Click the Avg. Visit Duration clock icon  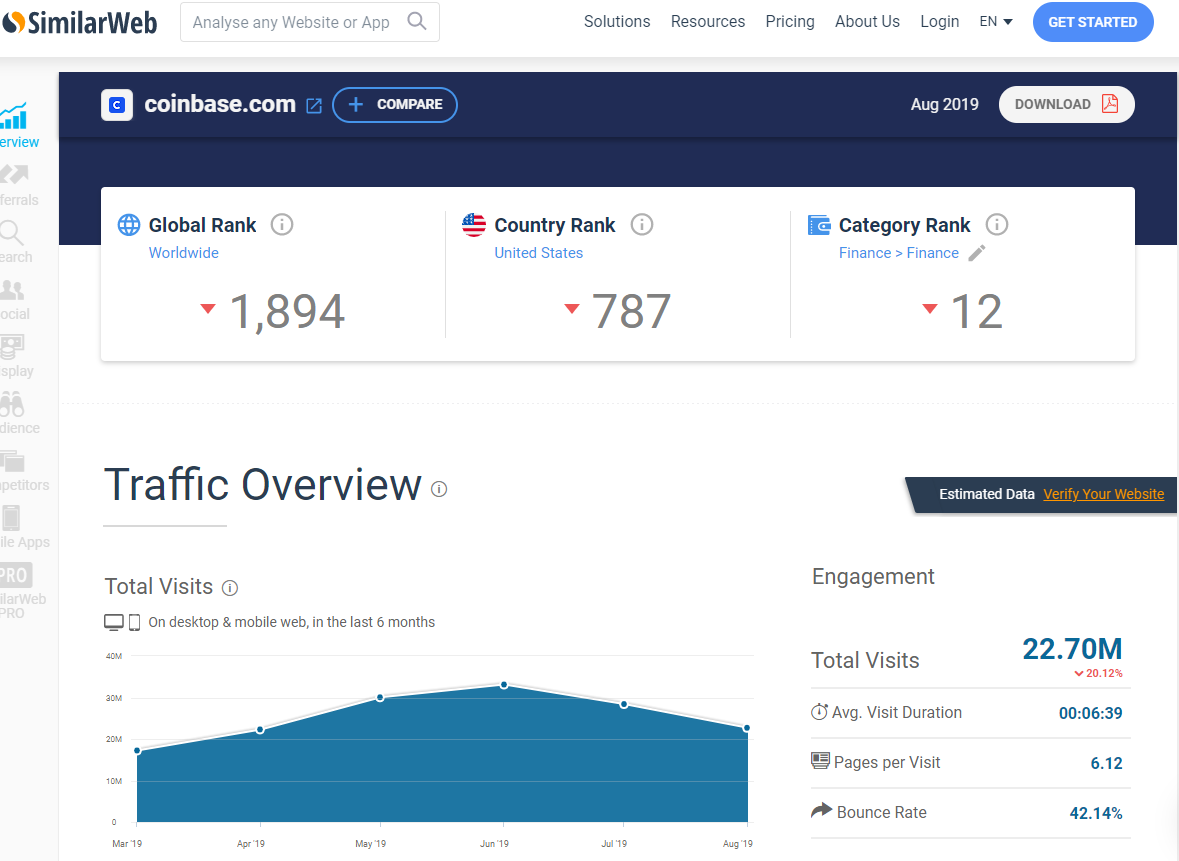[820, 711]
